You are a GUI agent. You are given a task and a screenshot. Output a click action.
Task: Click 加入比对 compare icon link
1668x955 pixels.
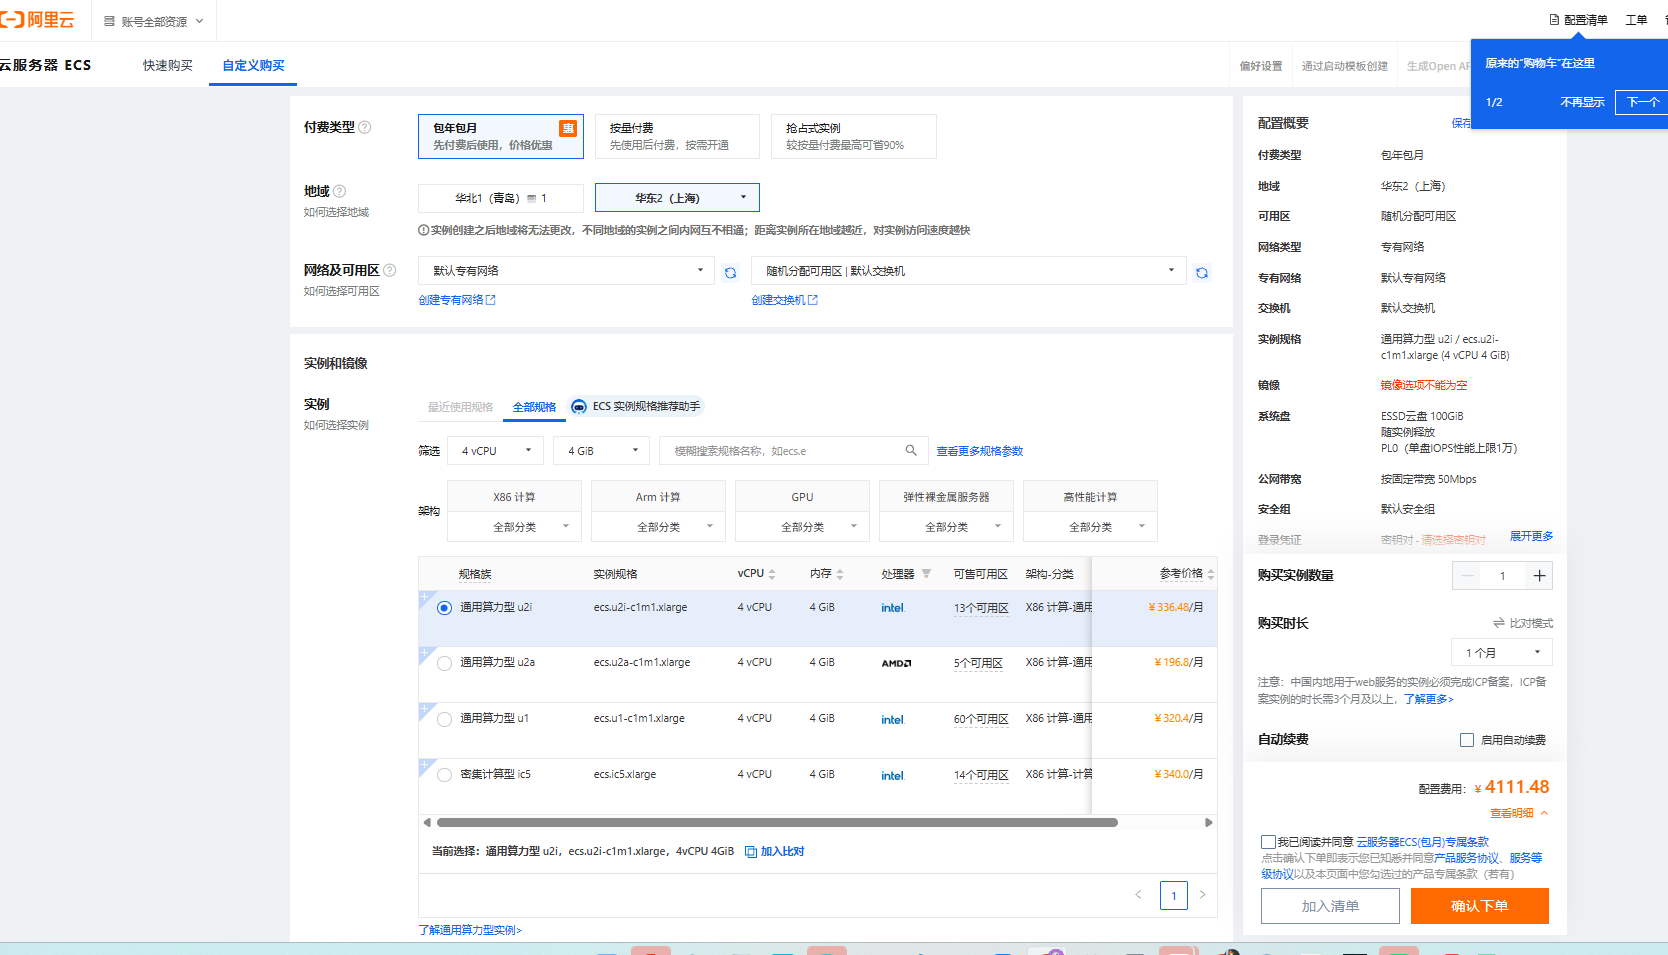775,852
